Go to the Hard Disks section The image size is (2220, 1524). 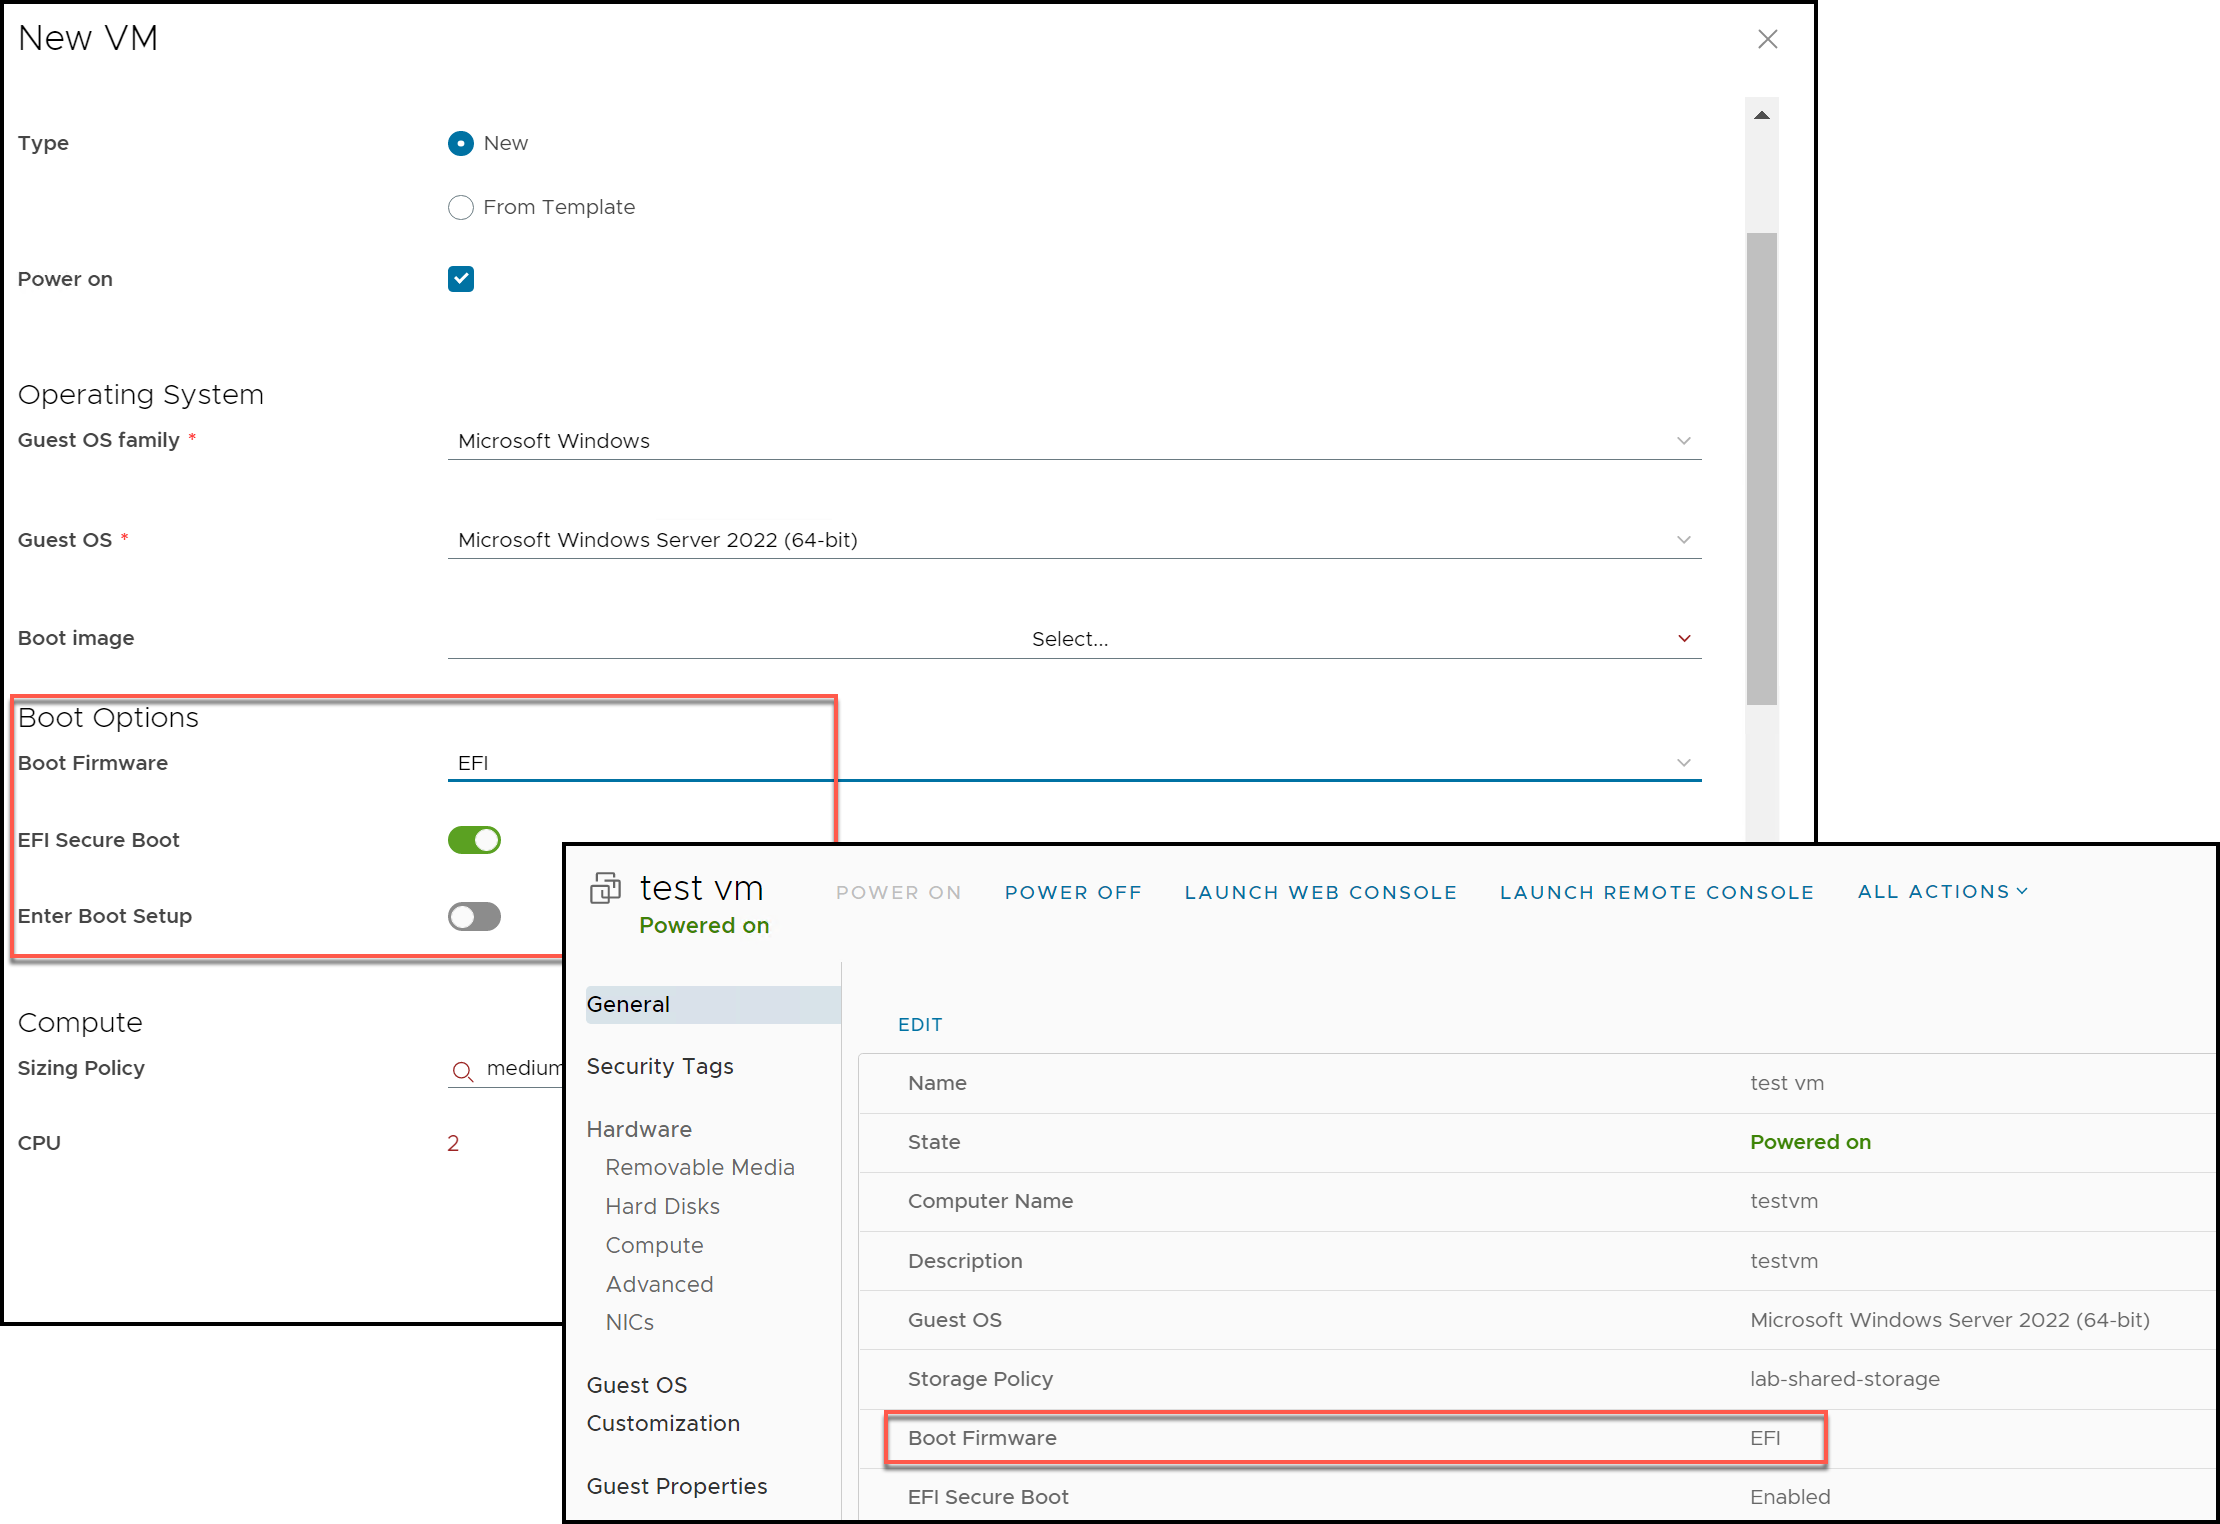662,1206
